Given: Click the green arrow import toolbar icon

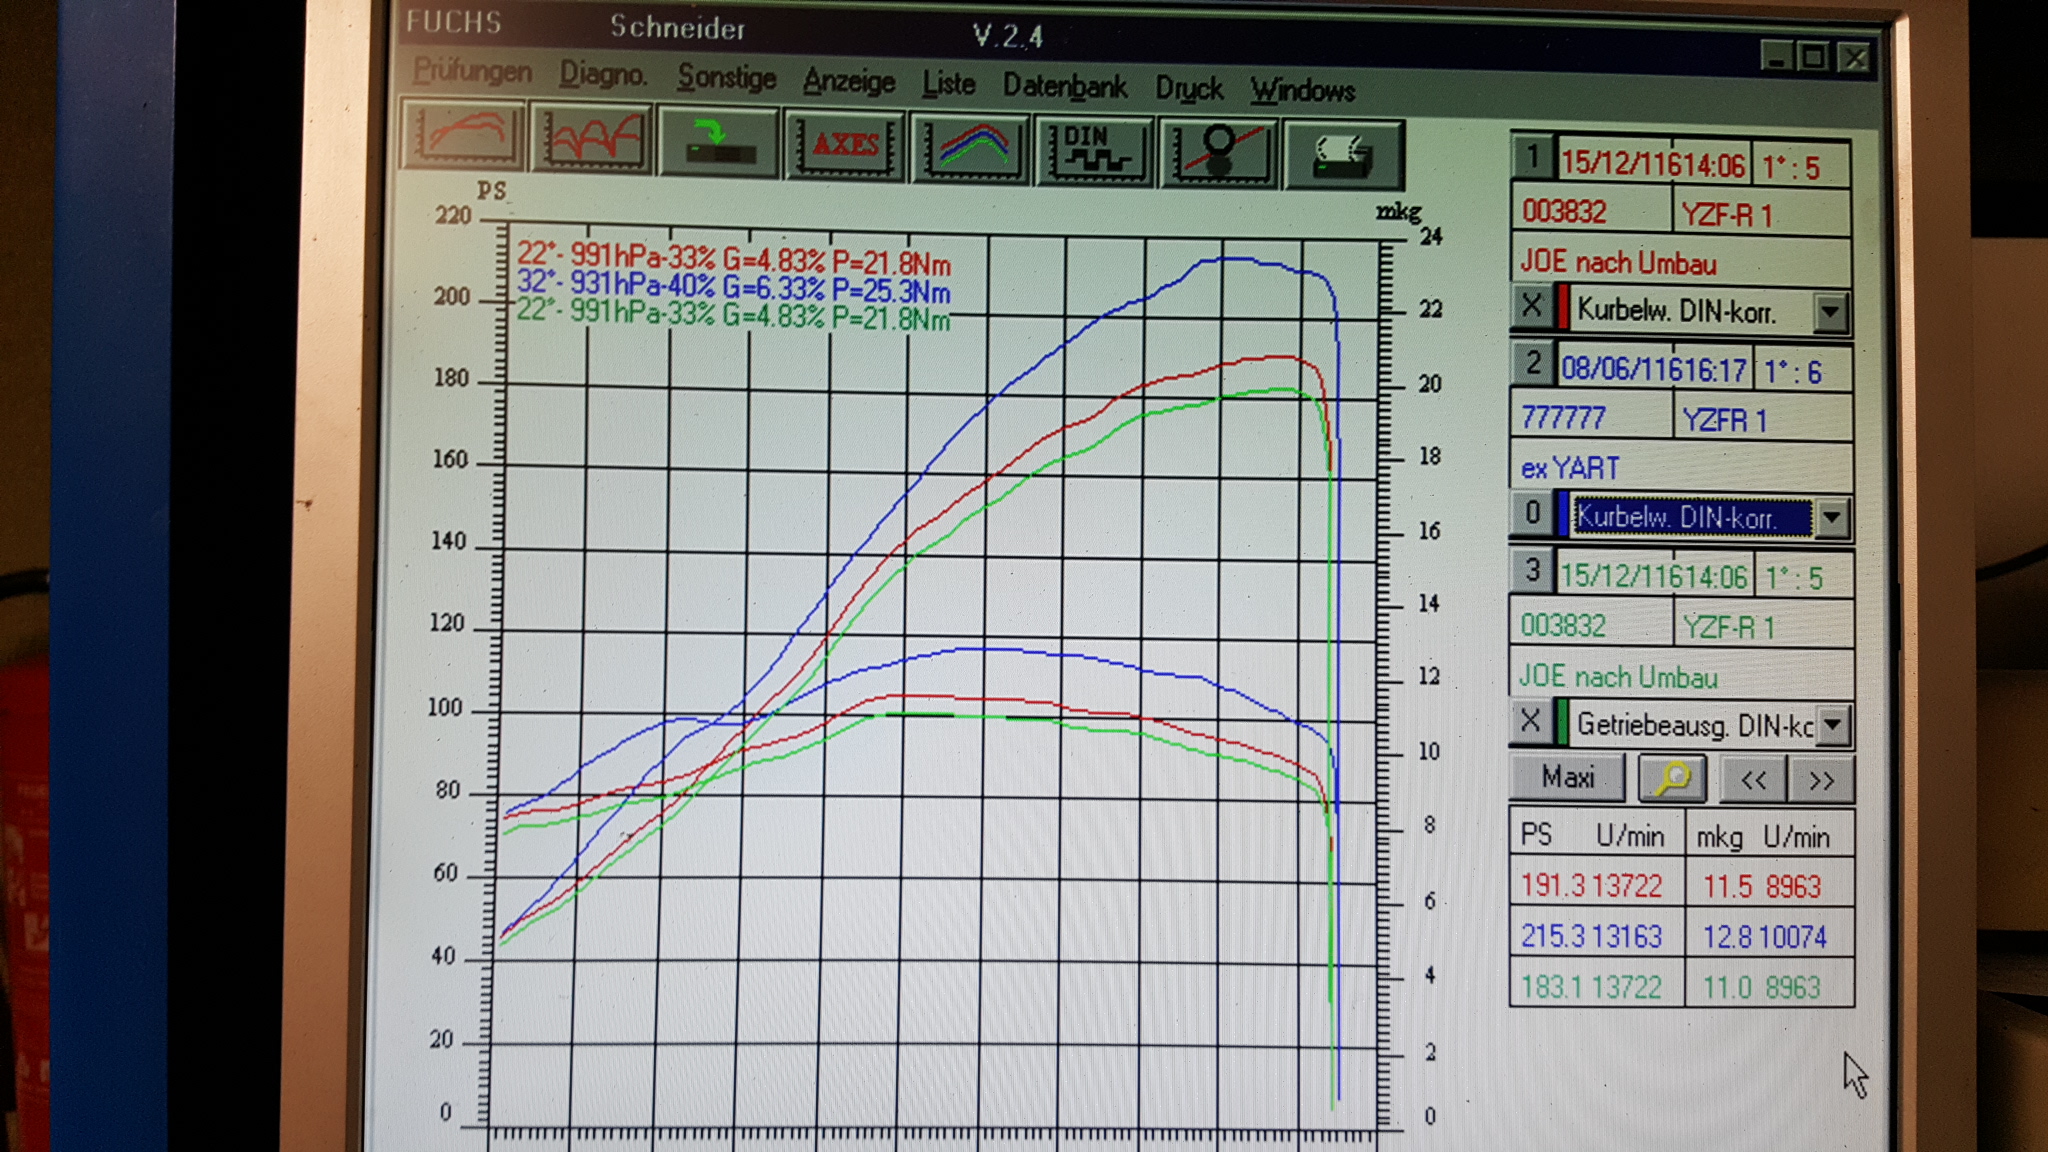Looking at the screenshot, I should click(718, 143).
